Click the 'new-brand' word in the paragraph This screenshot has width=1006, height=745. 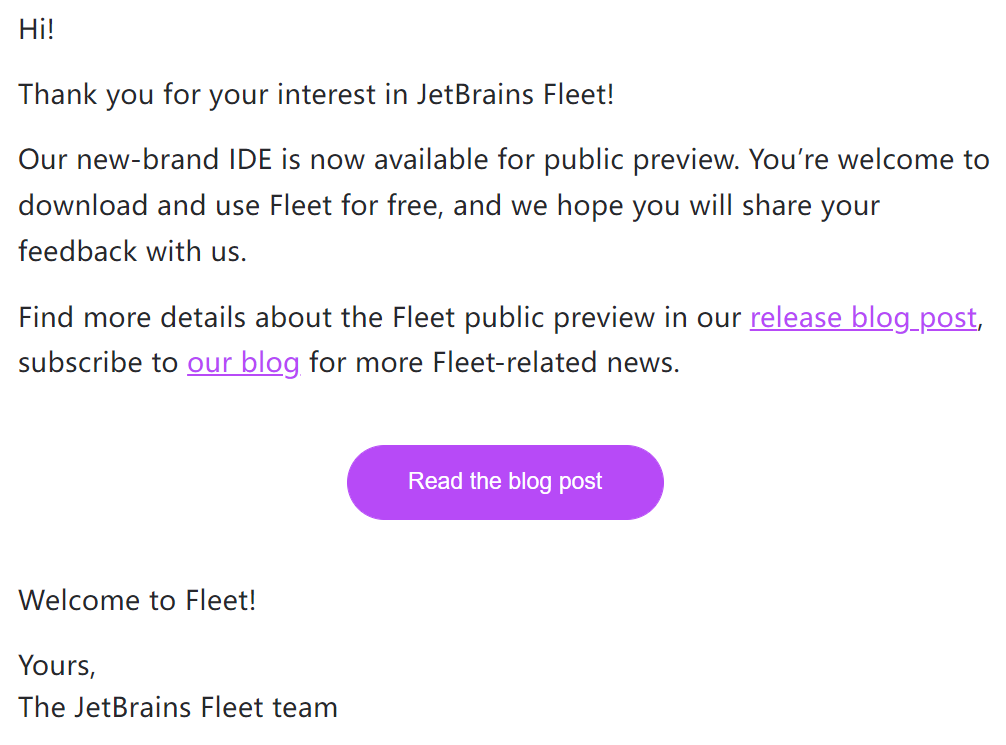pos(148,159)
